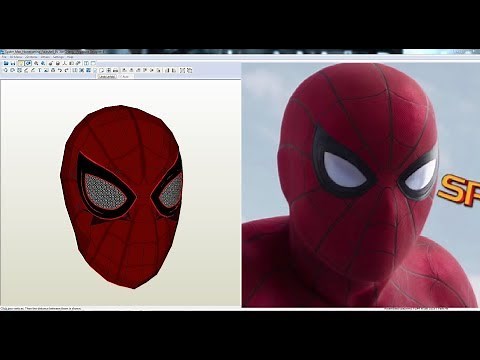The width and height of the screenshot is (480, 360).
Task: Open the Settings menu
Action: point(58,57)
